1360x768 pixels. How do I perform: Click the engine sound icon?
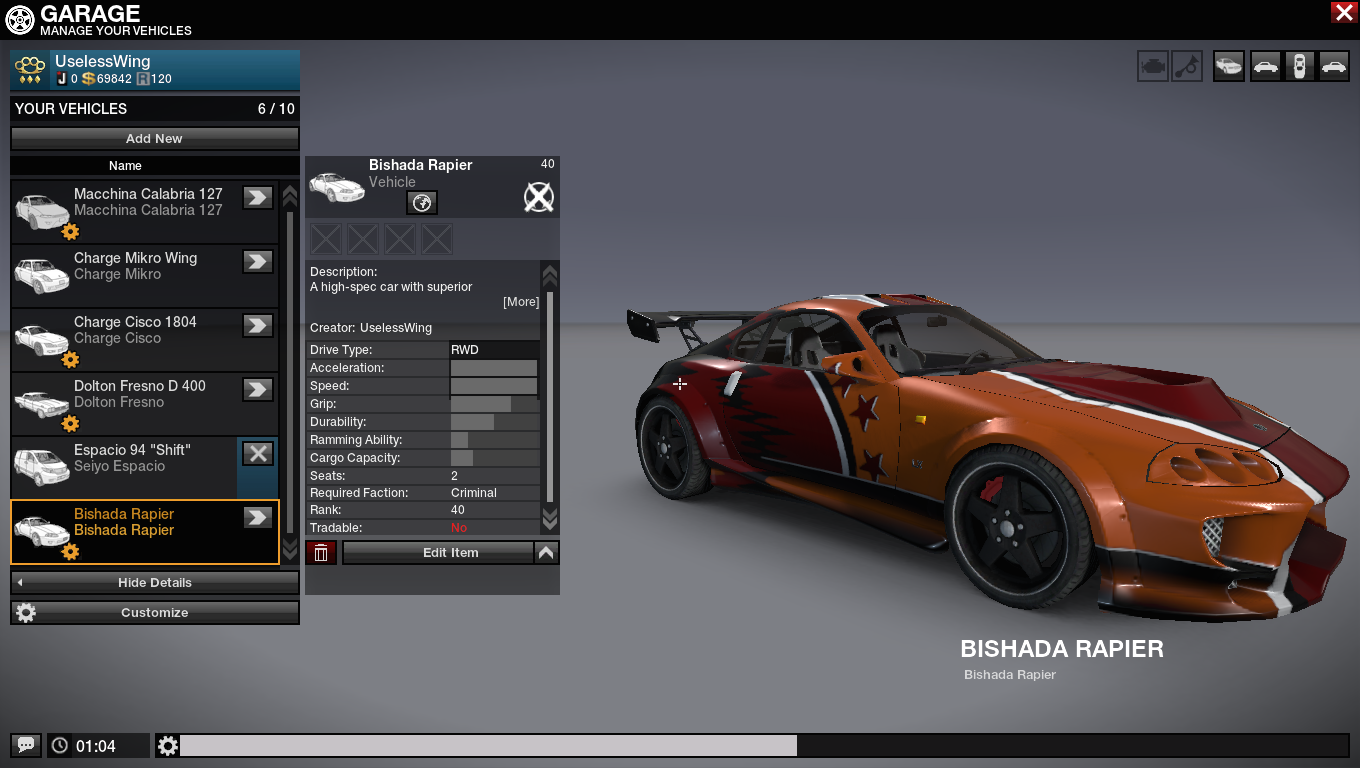tap(1152, 66)
